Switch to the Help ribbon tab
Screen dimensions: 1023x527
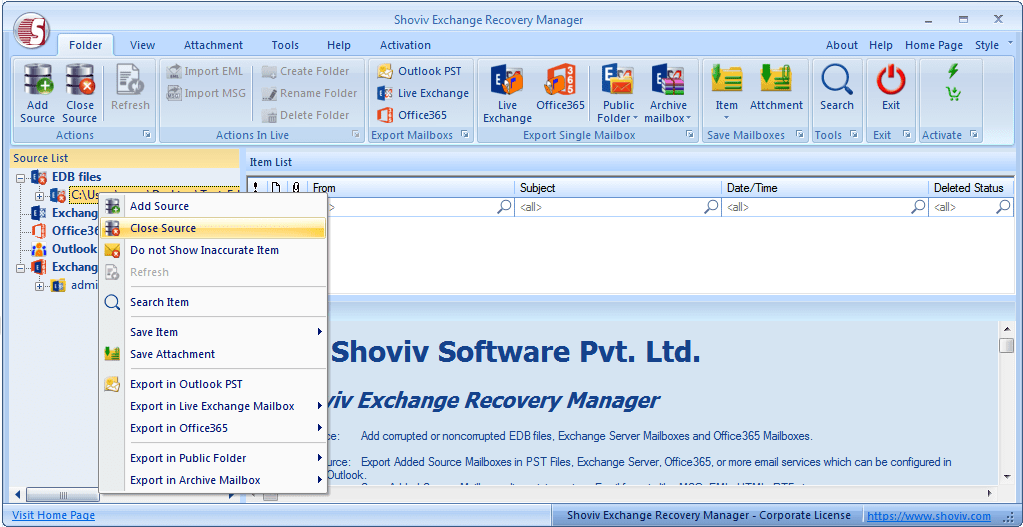339,45
